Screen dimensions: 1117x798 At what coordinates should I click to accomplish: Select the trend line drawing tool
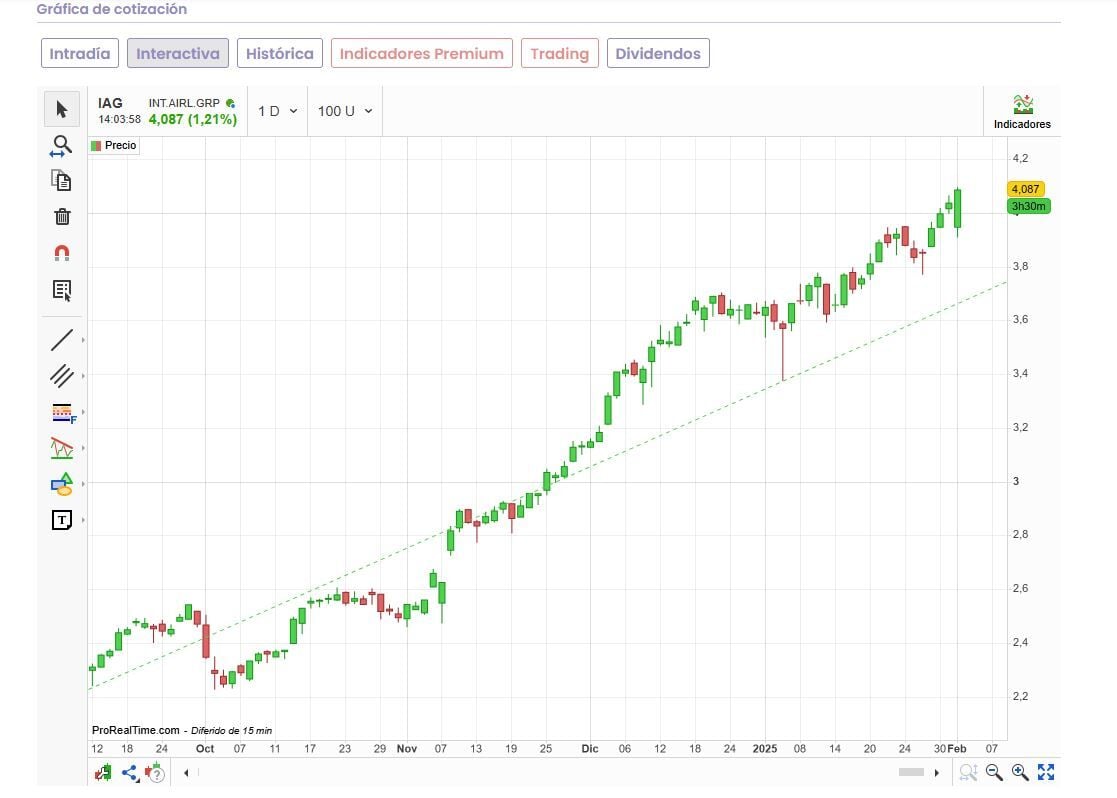coord(62,340)
